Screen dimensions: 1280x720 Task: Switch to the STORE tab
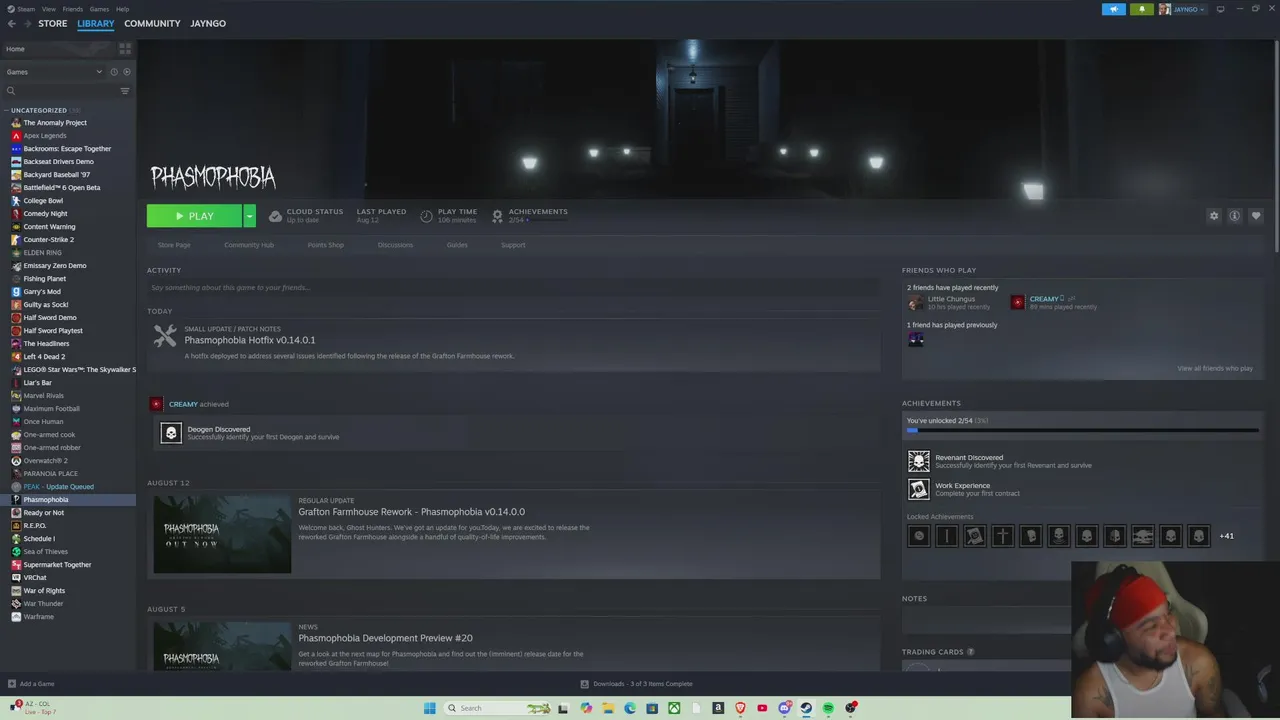click(53, 23)
